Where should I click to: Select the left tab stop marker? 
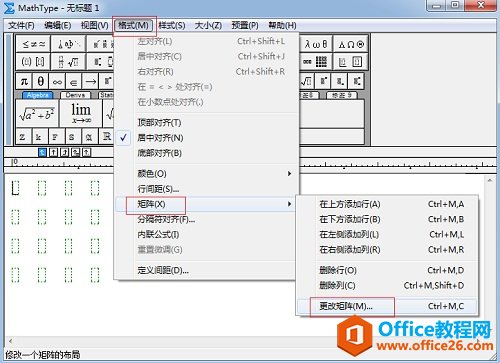click(x=42, y=152)
